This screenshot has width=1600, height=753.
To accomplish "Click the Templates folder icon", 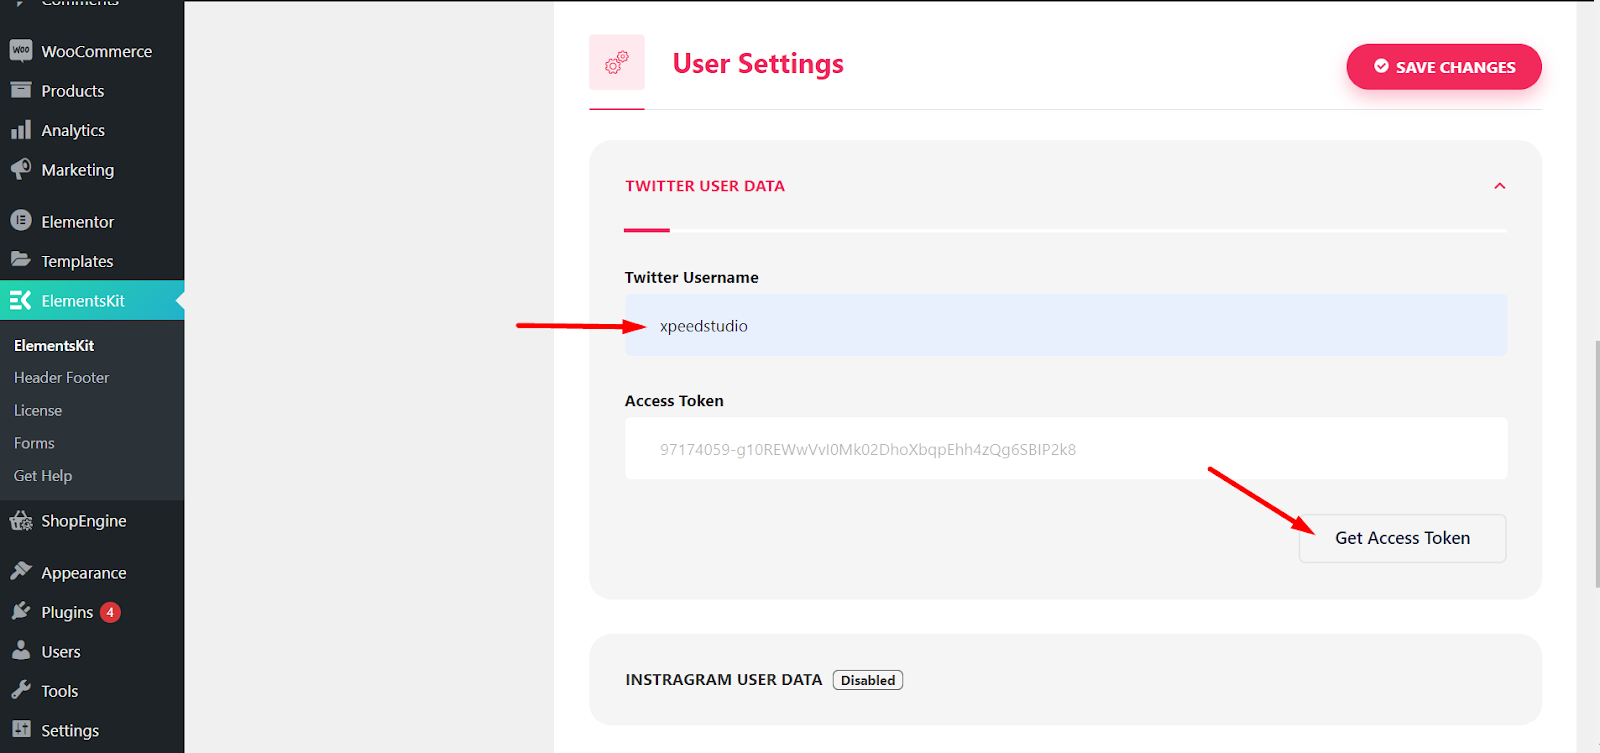I will coord(21,260).
